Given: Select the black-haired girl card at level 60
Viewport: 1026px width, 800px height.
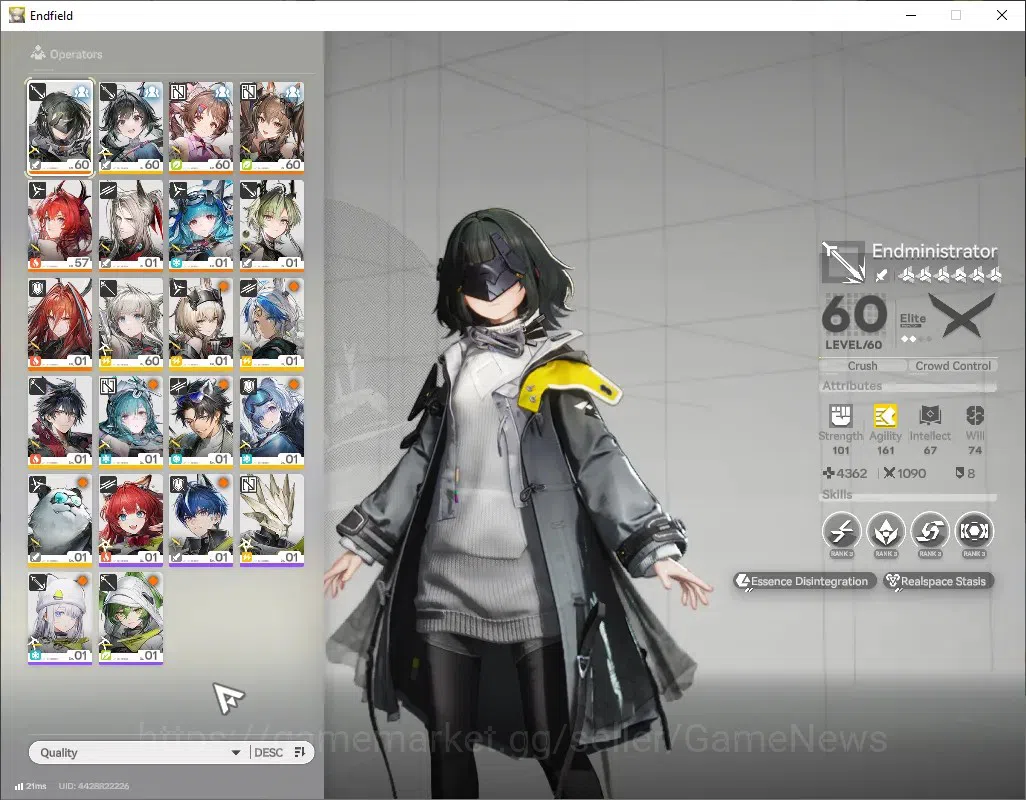Looking at the screenshot, I should point(131,128).
